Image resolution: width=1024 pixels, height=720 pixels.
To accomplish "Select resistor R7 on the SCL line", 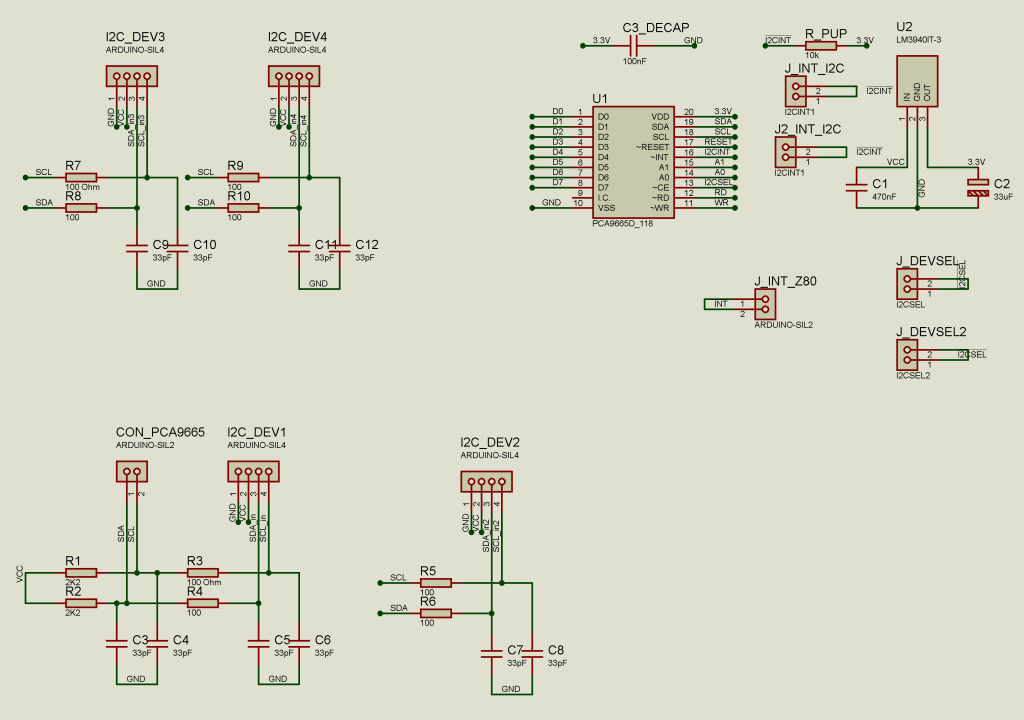I will [81, 177].
